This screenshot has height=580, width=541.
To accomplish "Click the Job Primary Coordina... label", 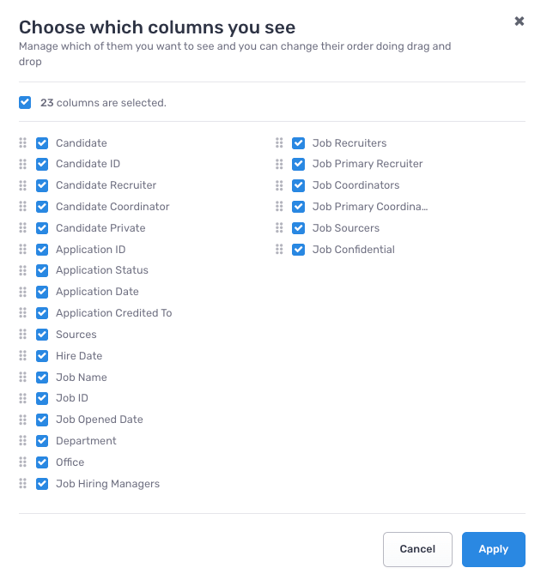I will click(370, 206).
